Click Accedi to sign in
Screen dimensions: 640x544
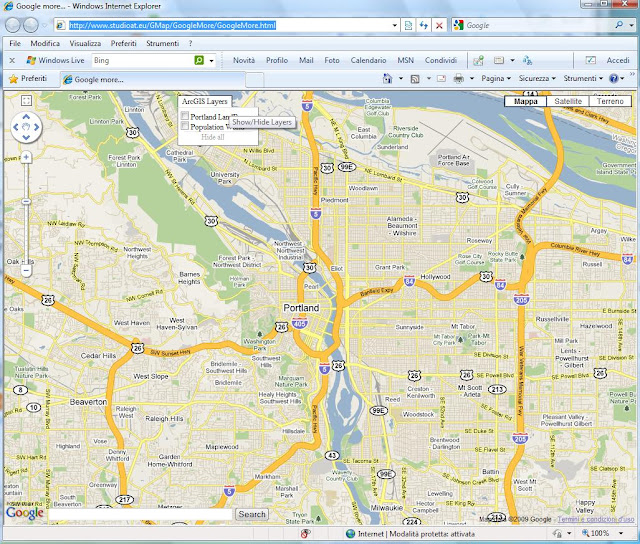pos(618,60)
